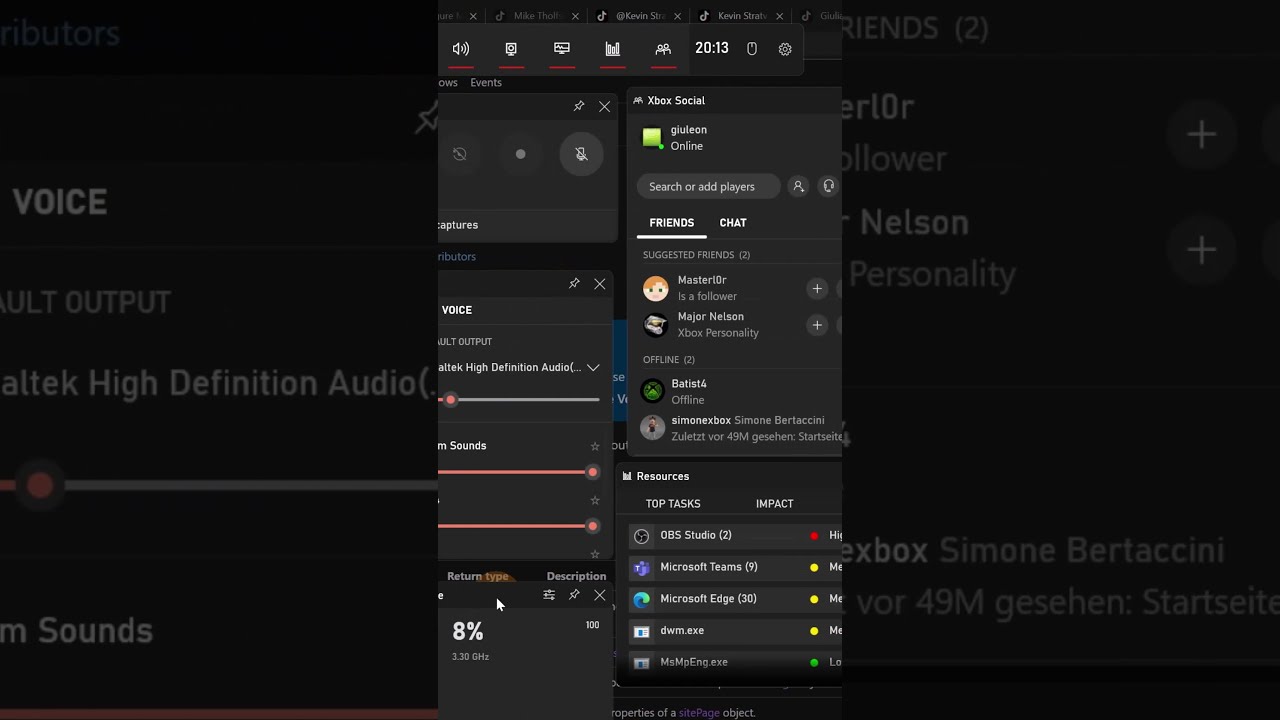Viewport: 1280px width, 720px height.
Task: Favorite System Sounds with its star
Action: pos(595,446)
